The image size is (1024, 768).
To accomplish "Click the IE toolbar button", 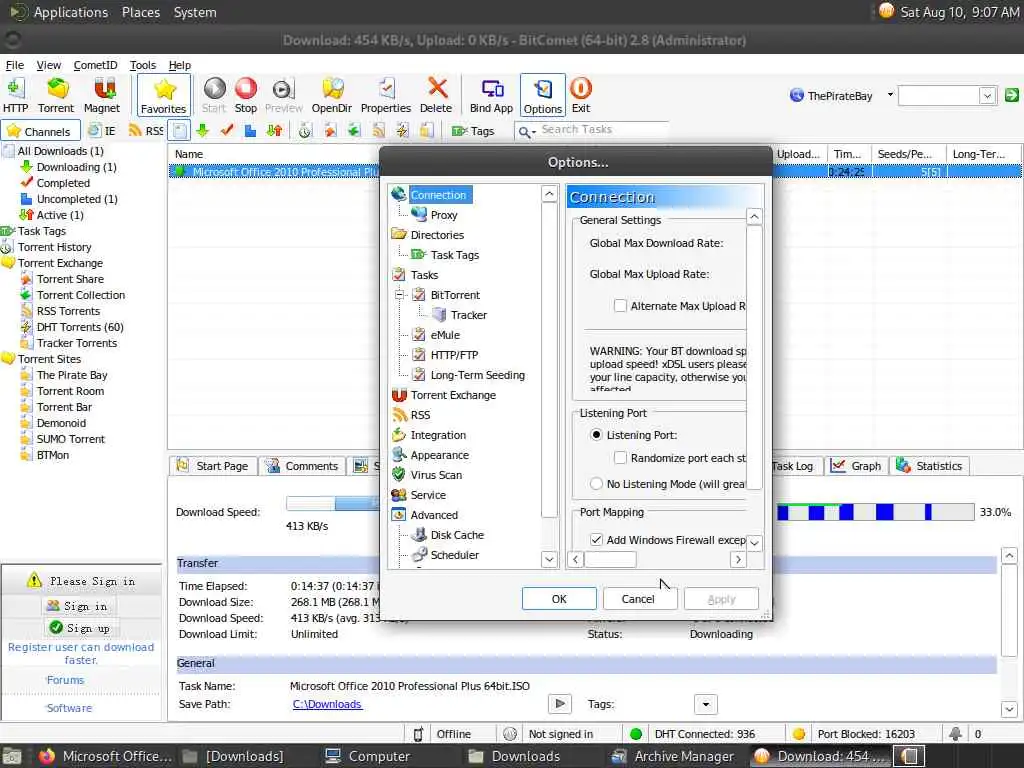I will (x=102, y=131).
